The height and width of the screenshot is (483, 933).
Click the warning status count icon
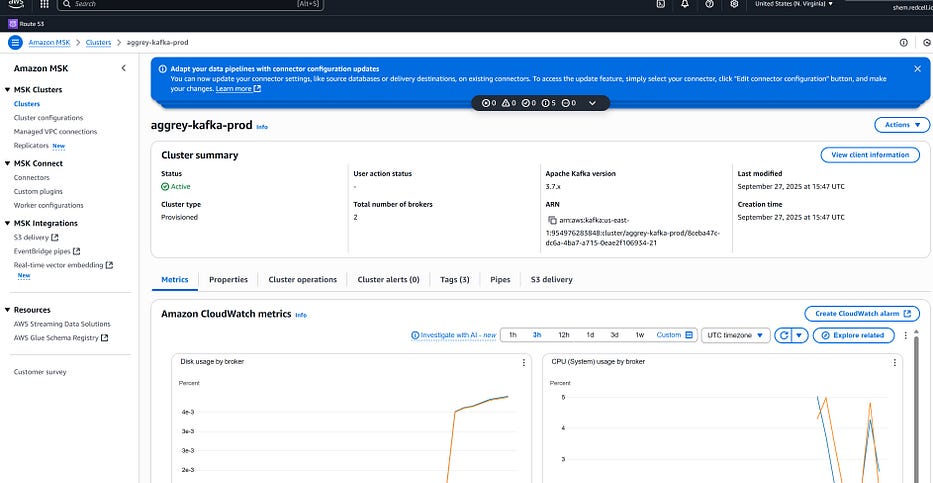tap(509, 103)
